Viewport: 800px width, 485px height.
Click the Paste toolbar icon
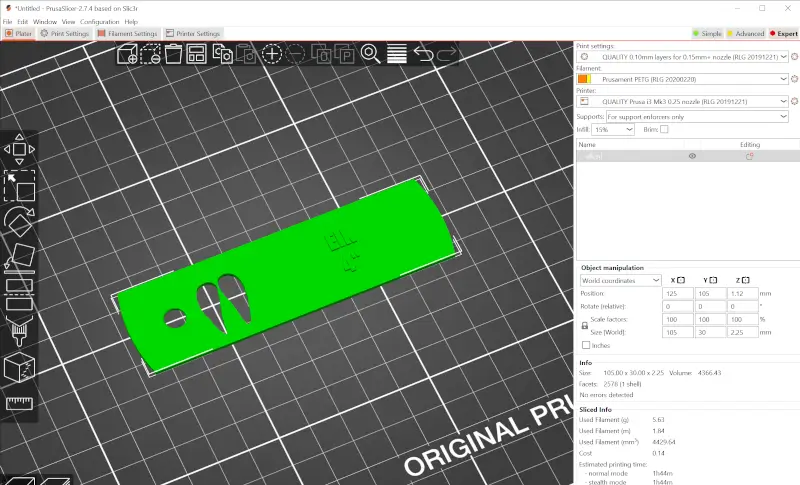point(246,54)
